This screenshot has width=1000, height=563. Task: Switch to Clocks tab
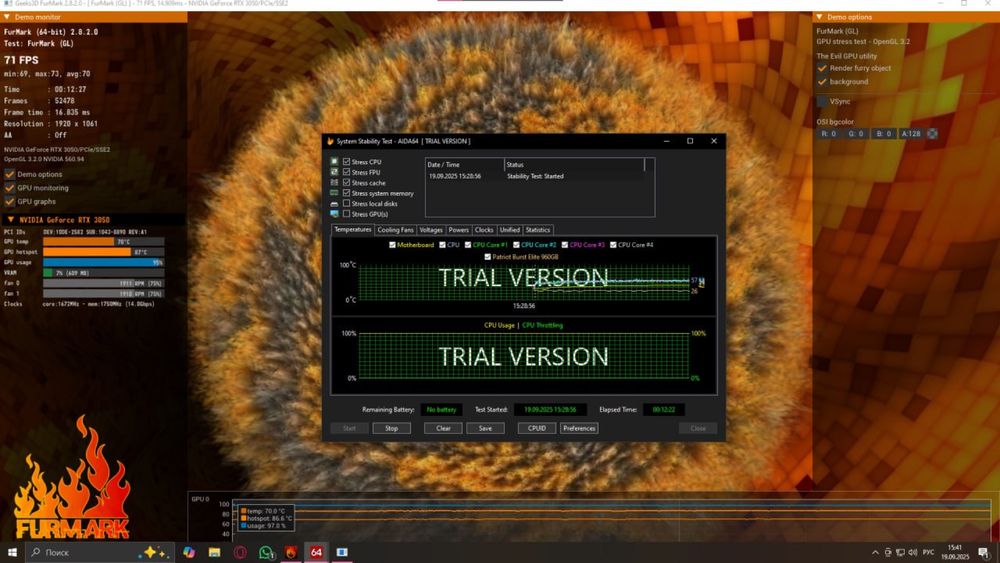click(x=484, y=230)
